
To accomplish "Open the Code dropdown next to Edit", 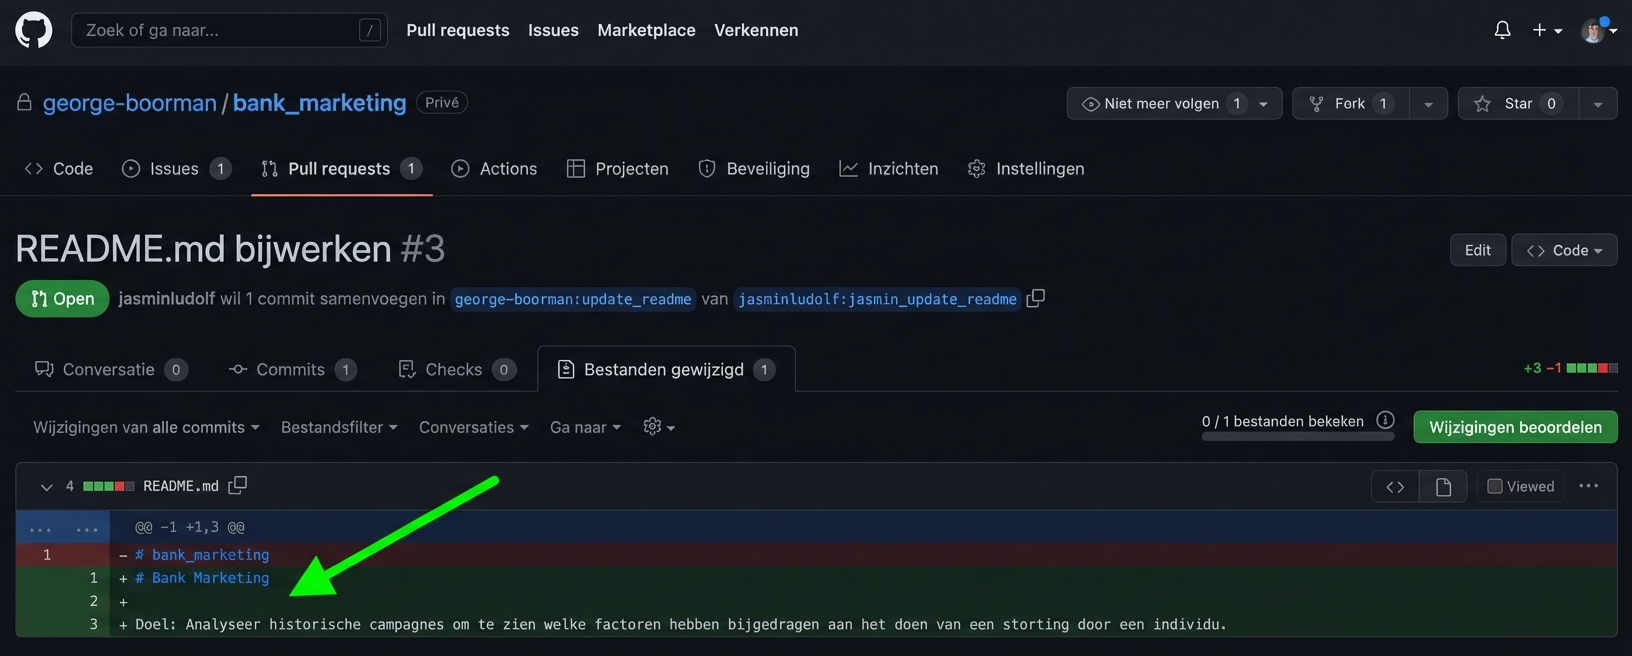I will [1564, 250].
